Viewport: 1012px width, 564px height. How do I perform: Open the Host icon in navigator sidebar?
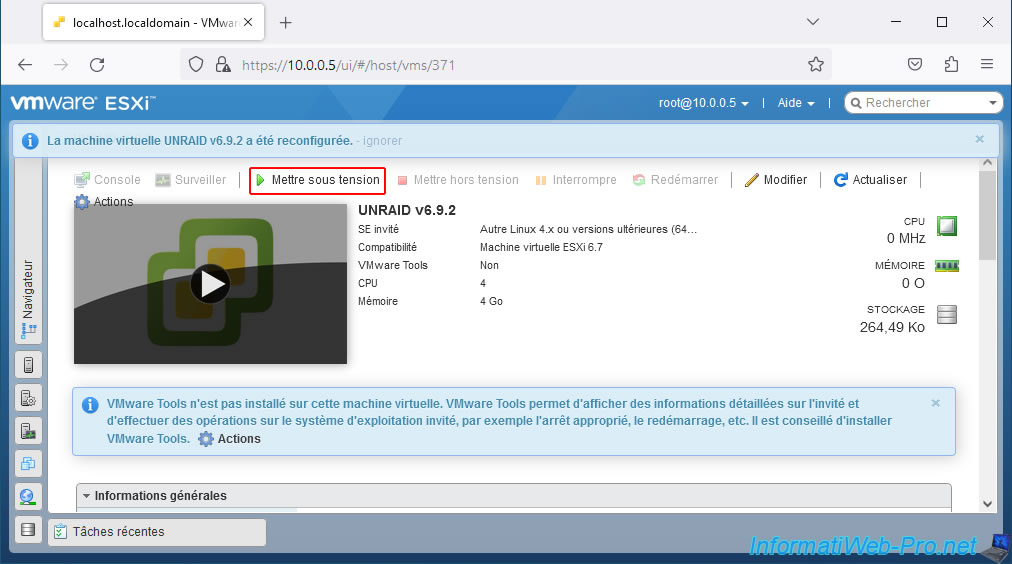tap(28, 365)
